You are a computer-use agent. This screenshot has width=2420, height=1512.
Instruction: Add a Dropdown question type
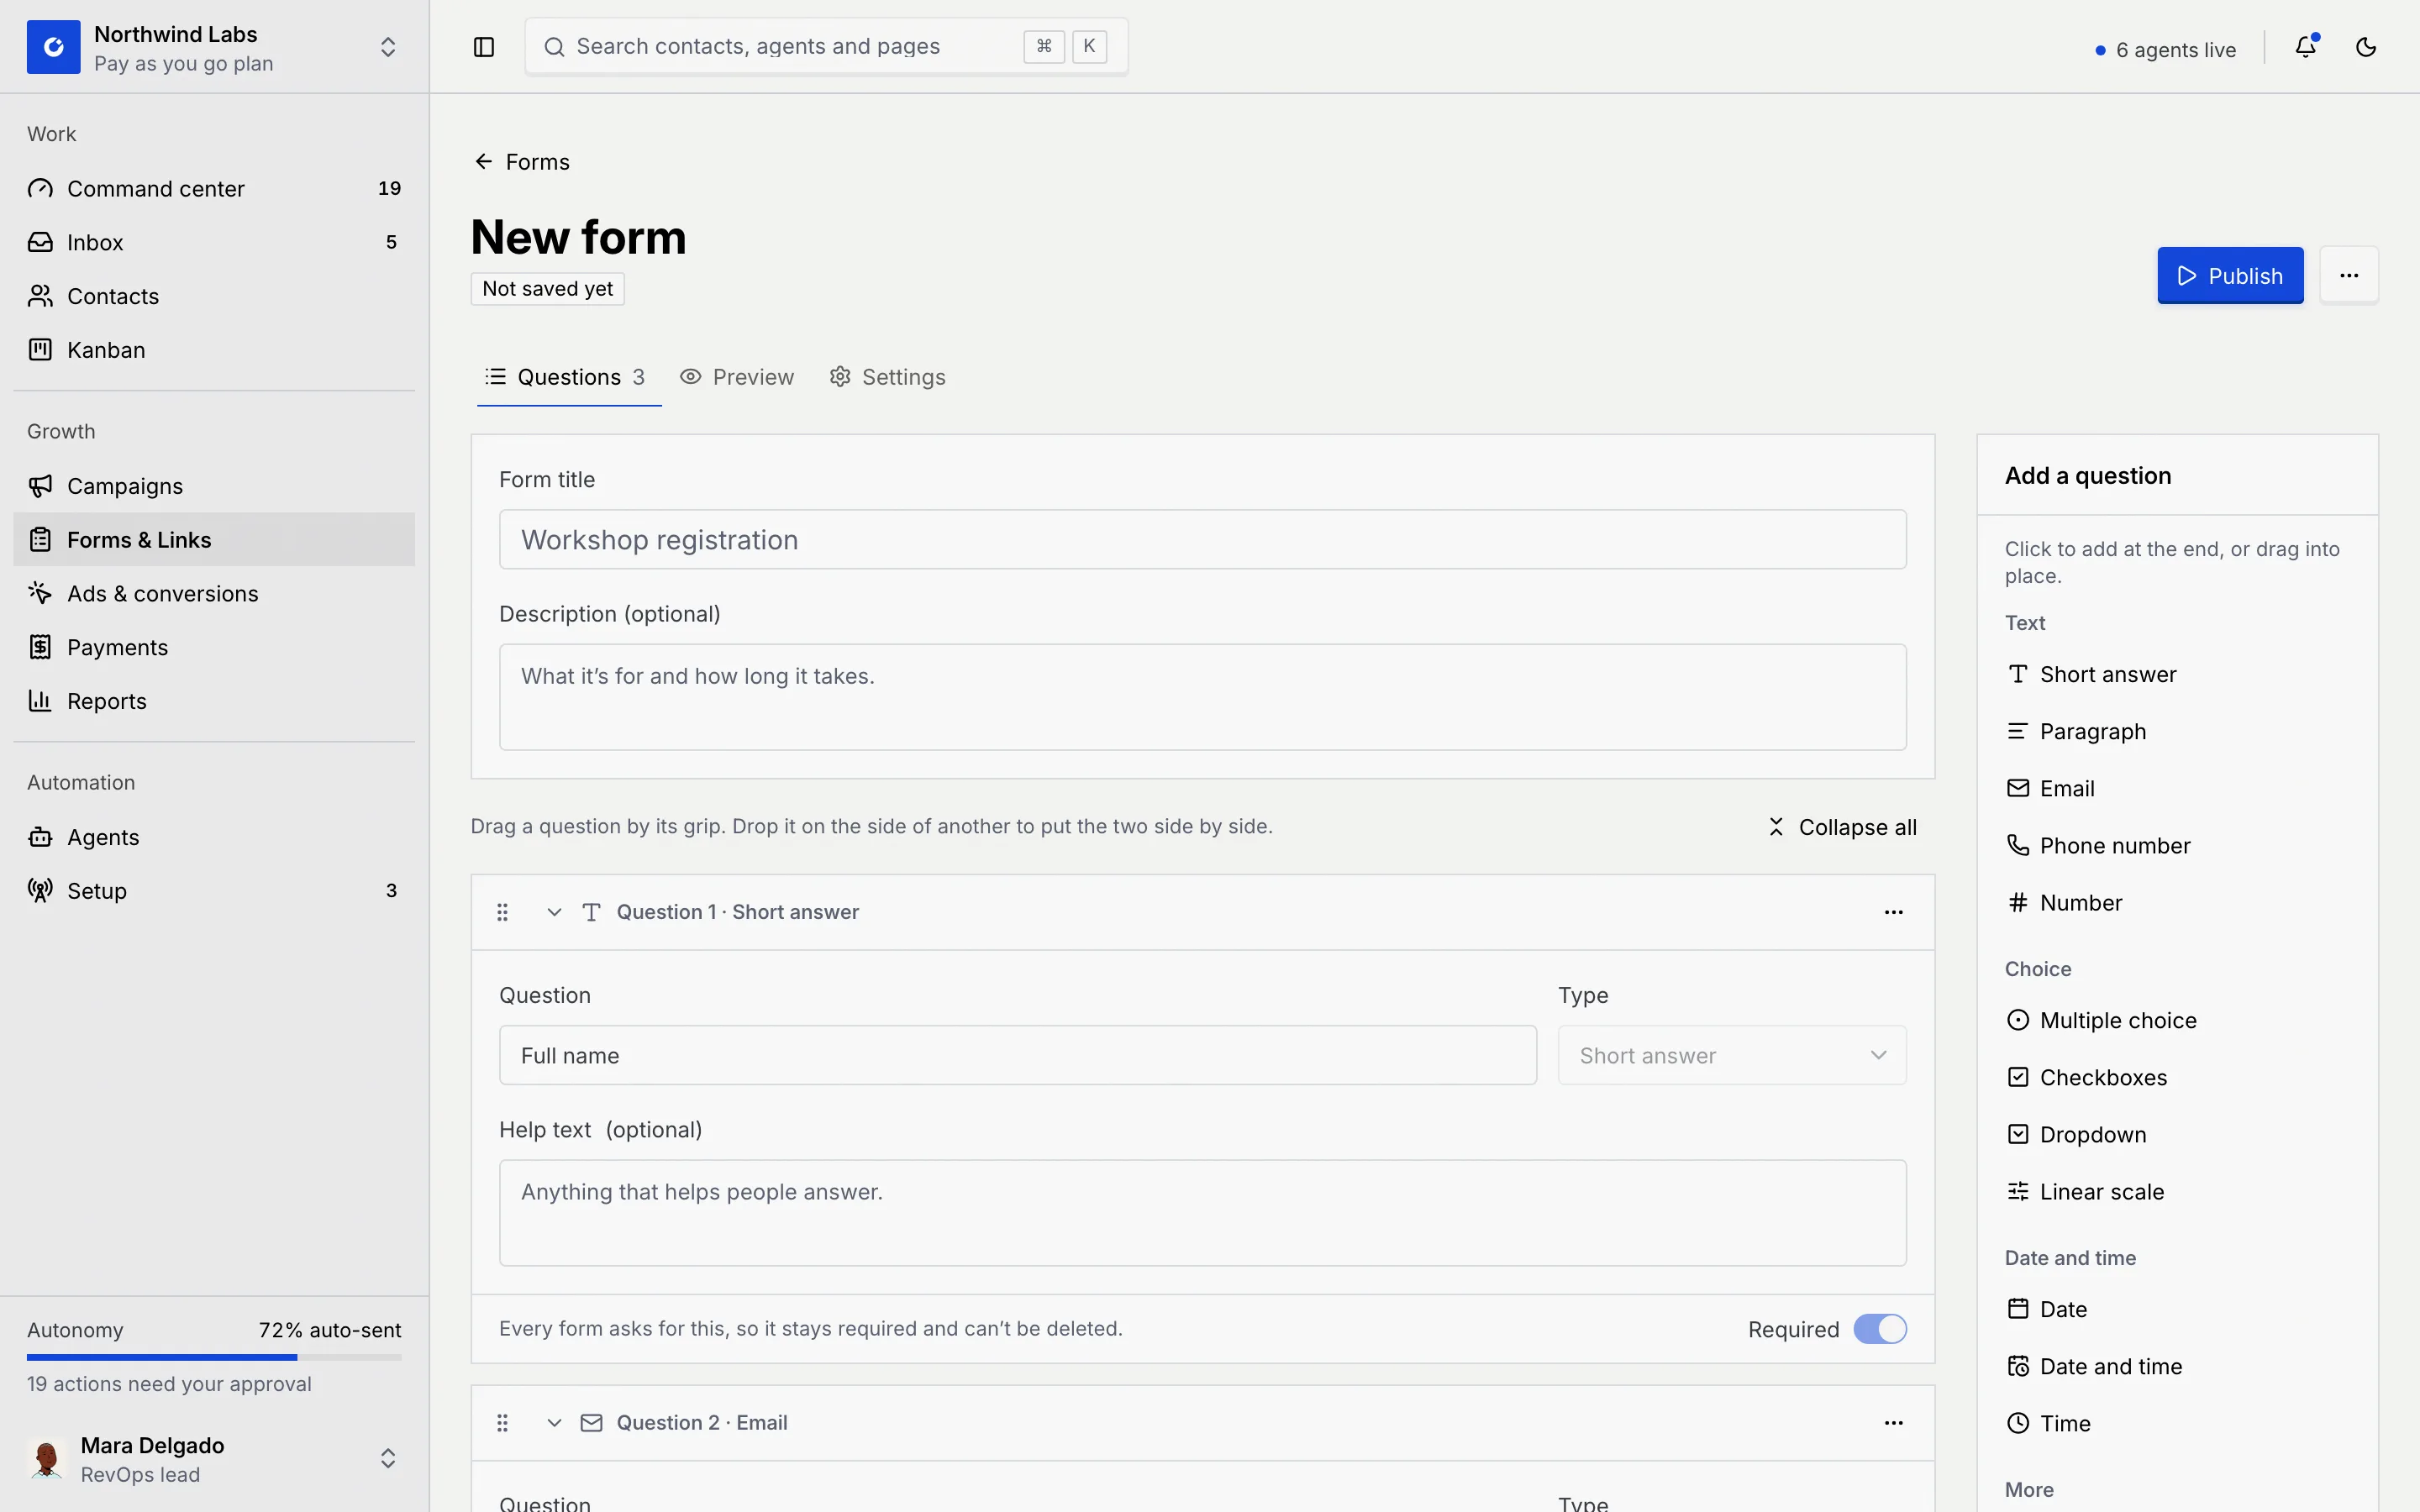click(x=2177, y=1134)
